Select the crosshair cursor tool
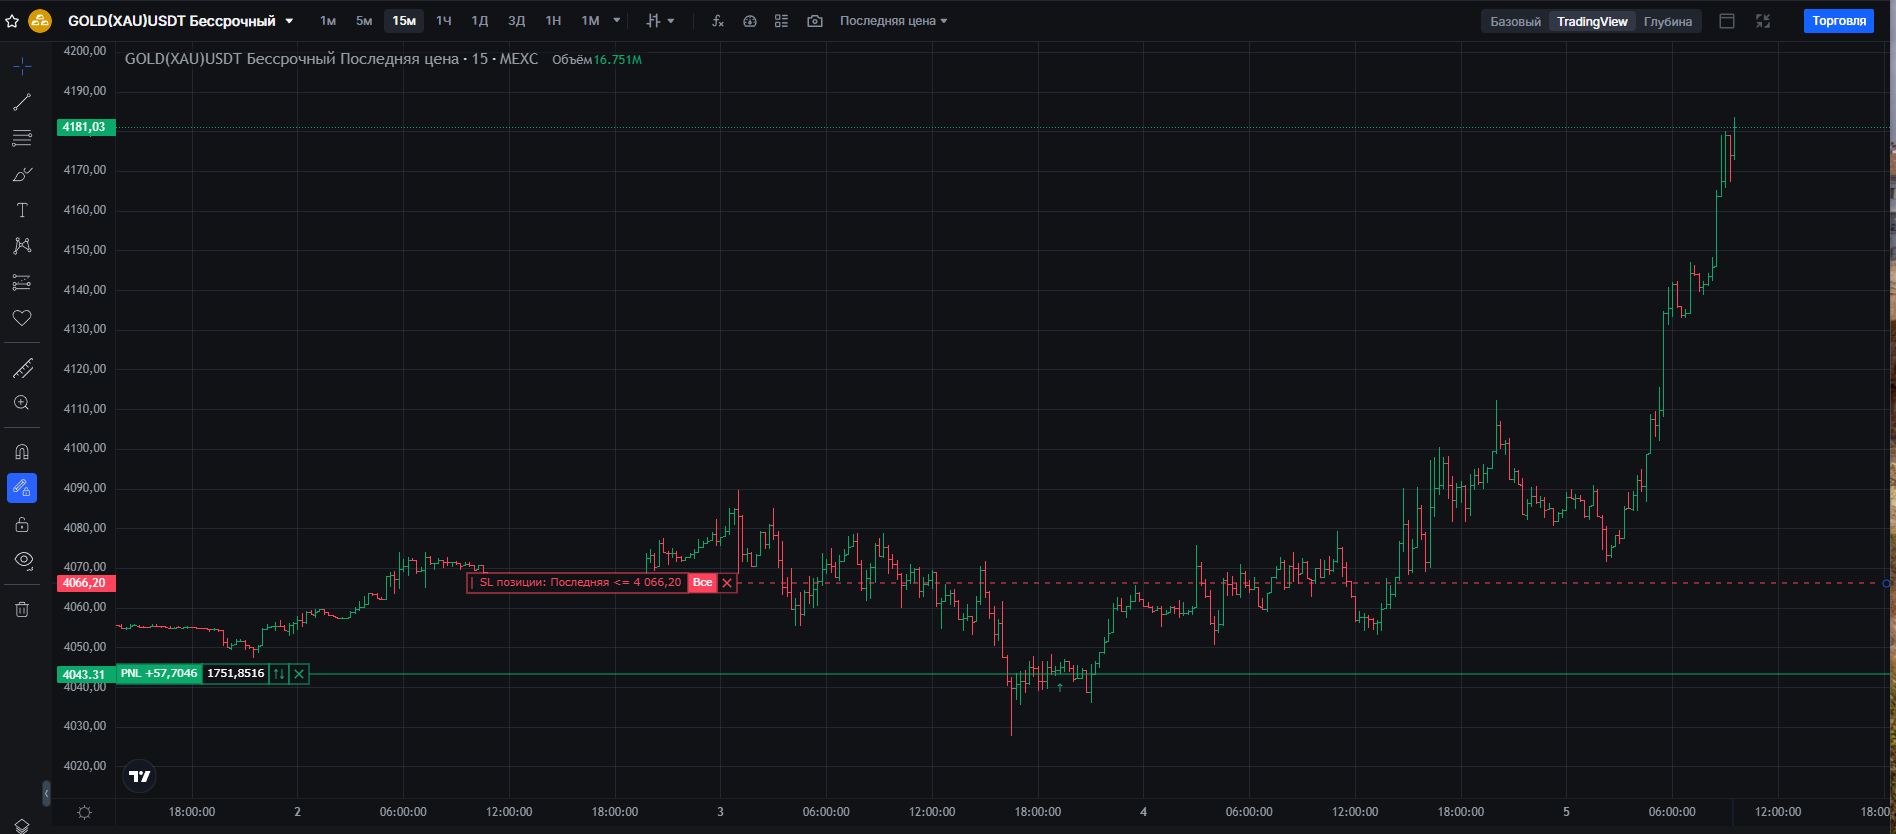The height and width of the screenshot is (834, 1896). click(22, 67)
